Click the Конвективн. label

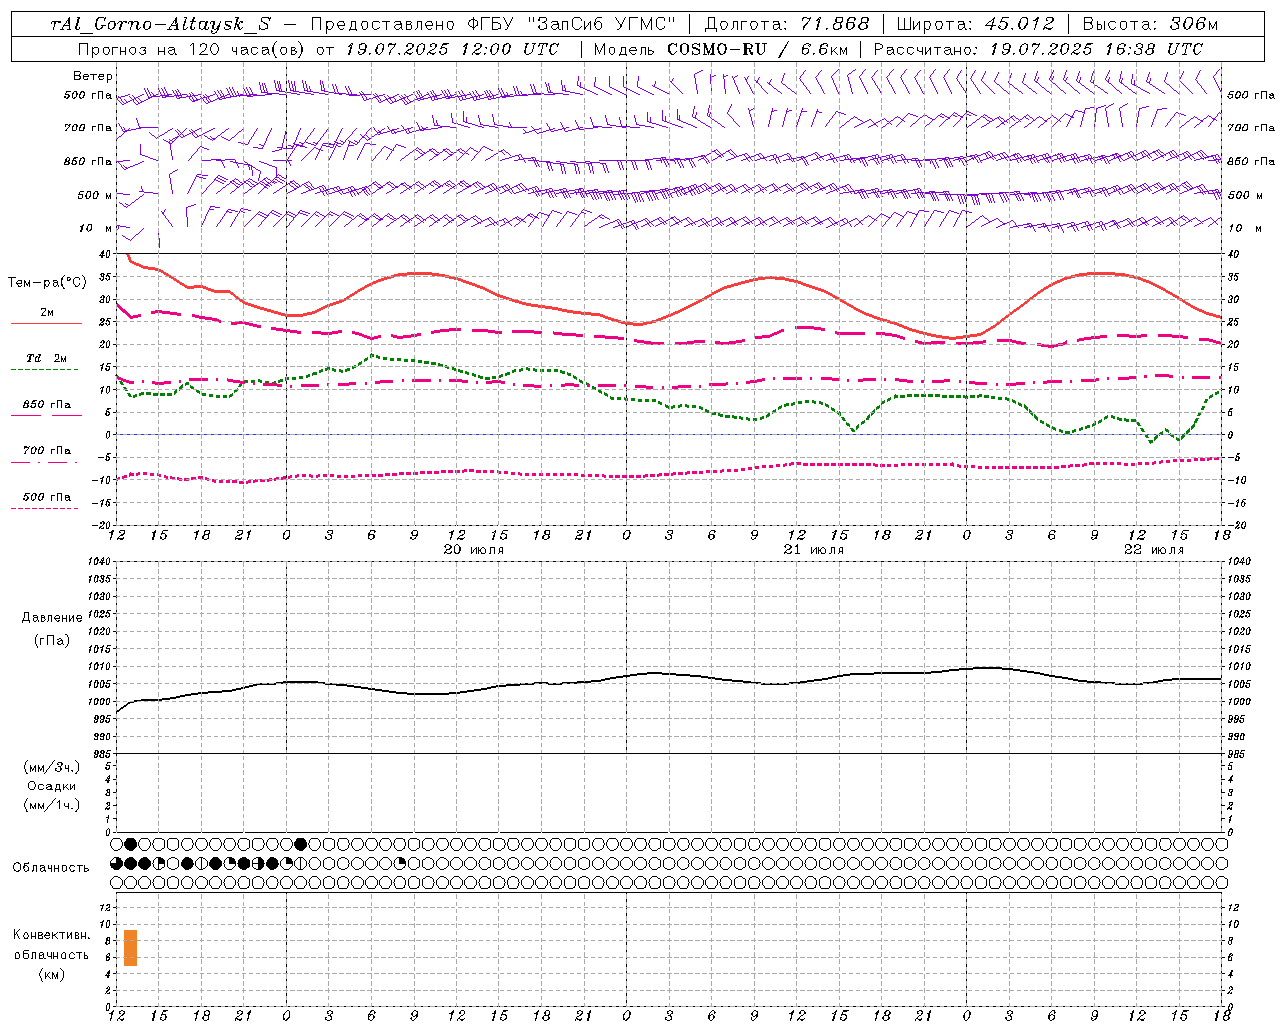point(52,935)
